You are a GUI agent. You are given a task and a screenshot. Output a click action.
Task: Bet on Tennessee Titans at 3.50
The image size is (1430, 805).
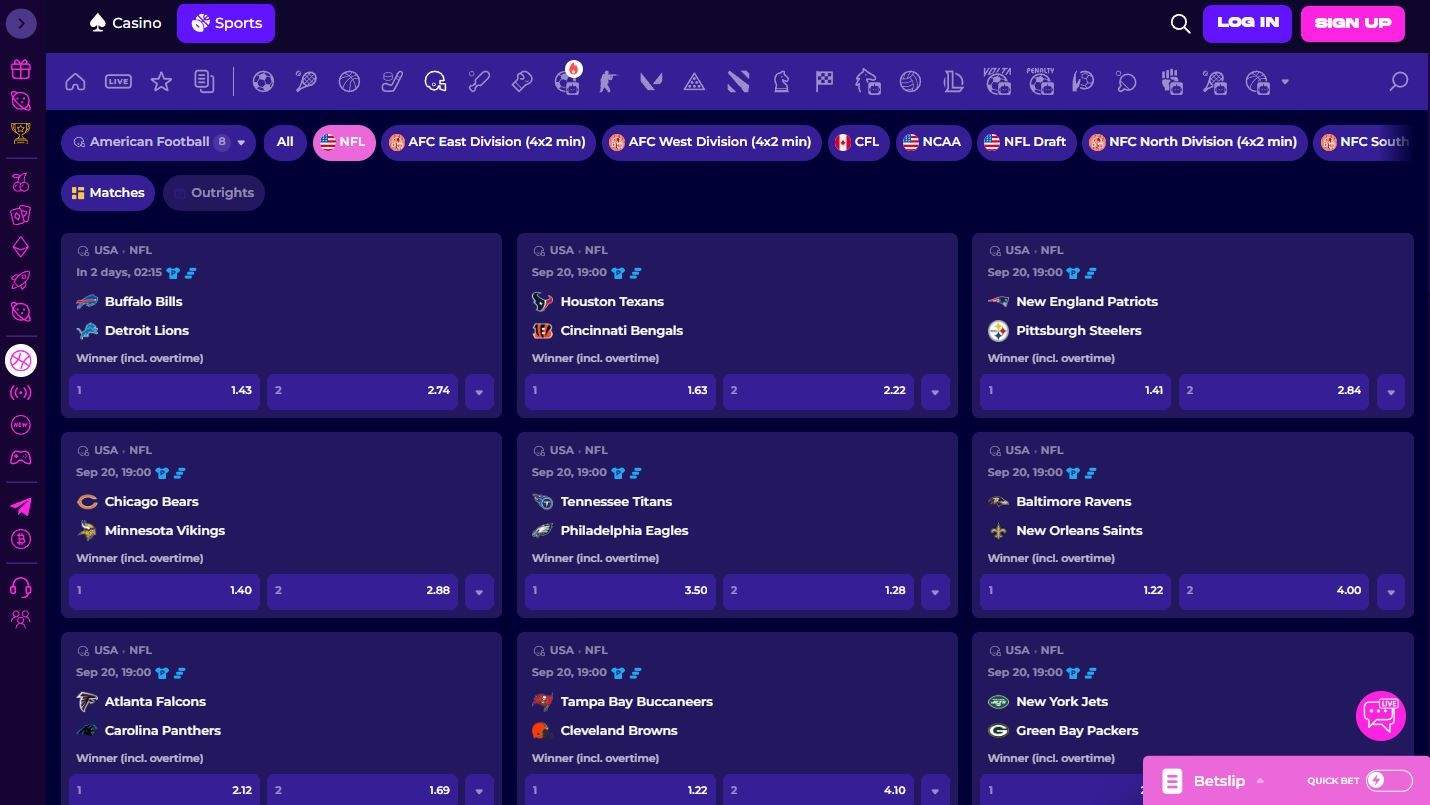point(620,592)
